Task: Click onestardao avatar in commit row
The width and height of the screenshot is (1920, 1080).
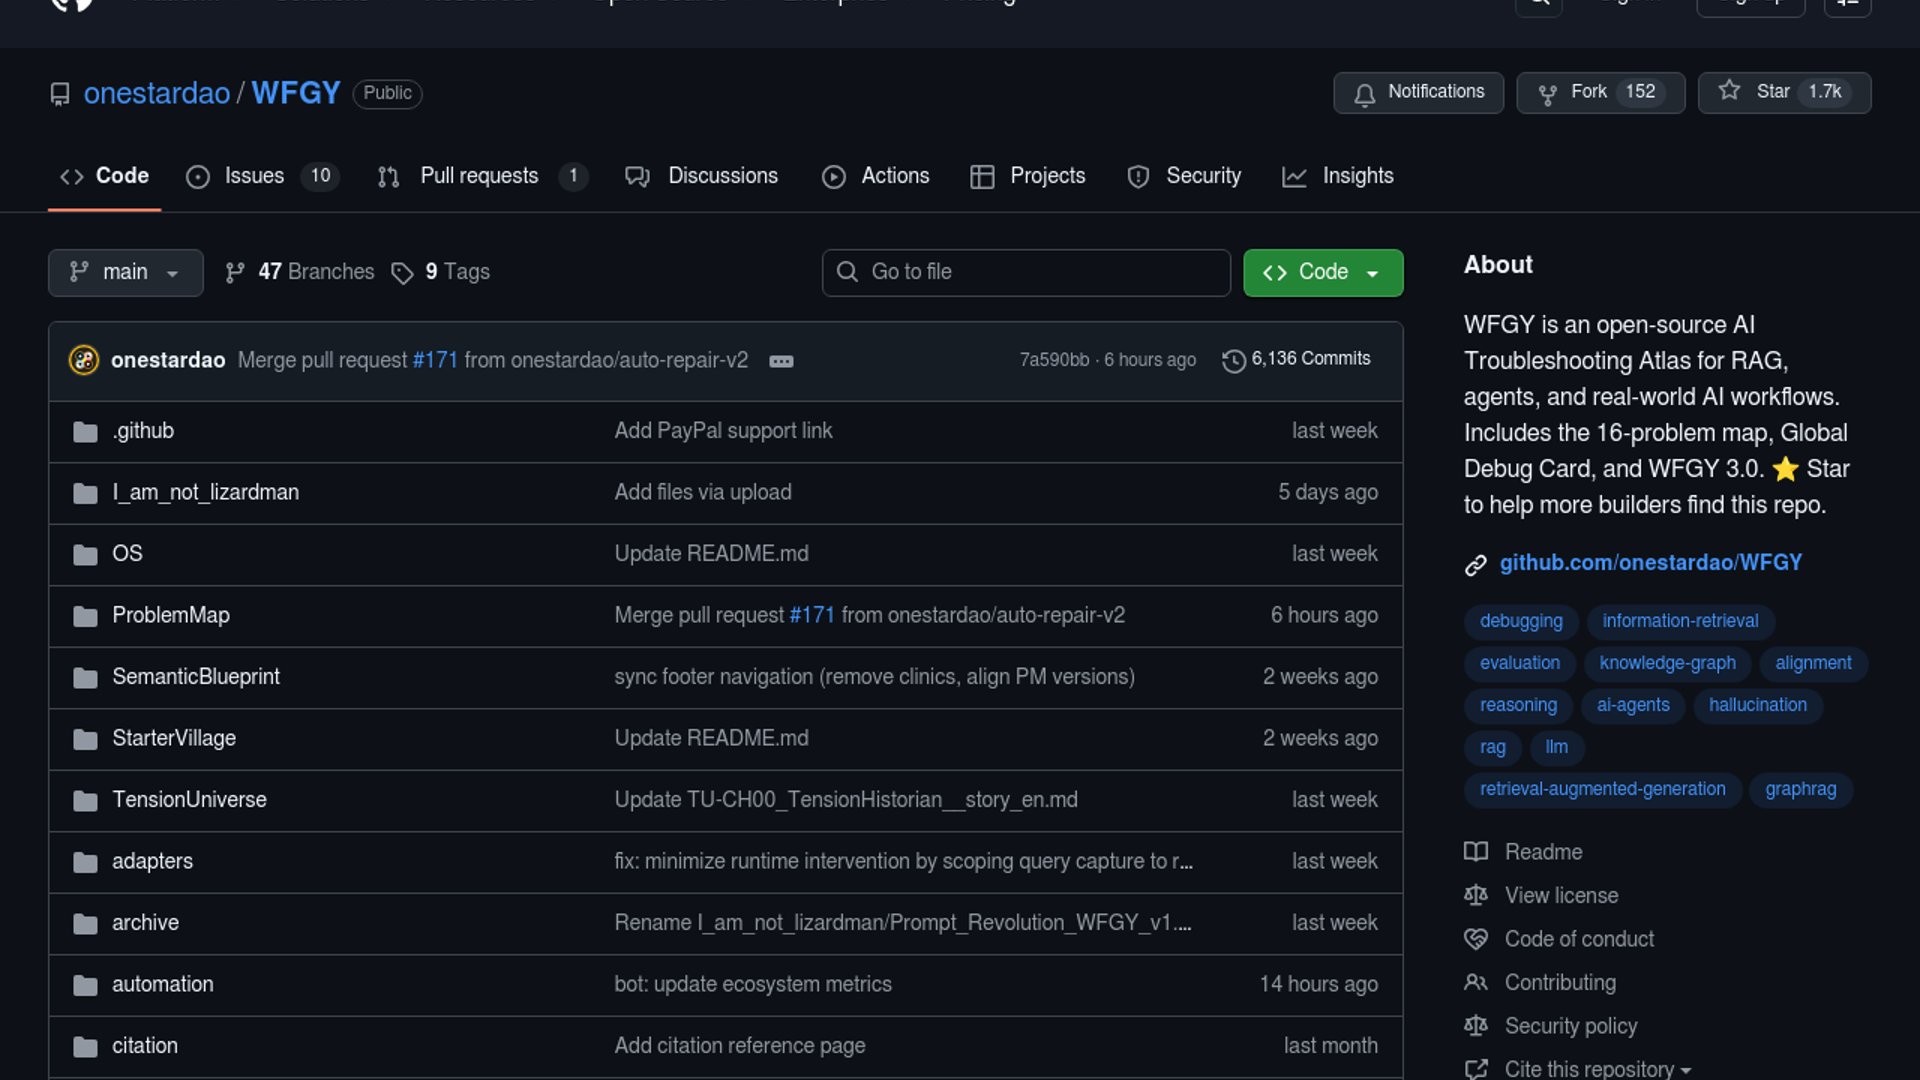Action: [x=84, y=360]
